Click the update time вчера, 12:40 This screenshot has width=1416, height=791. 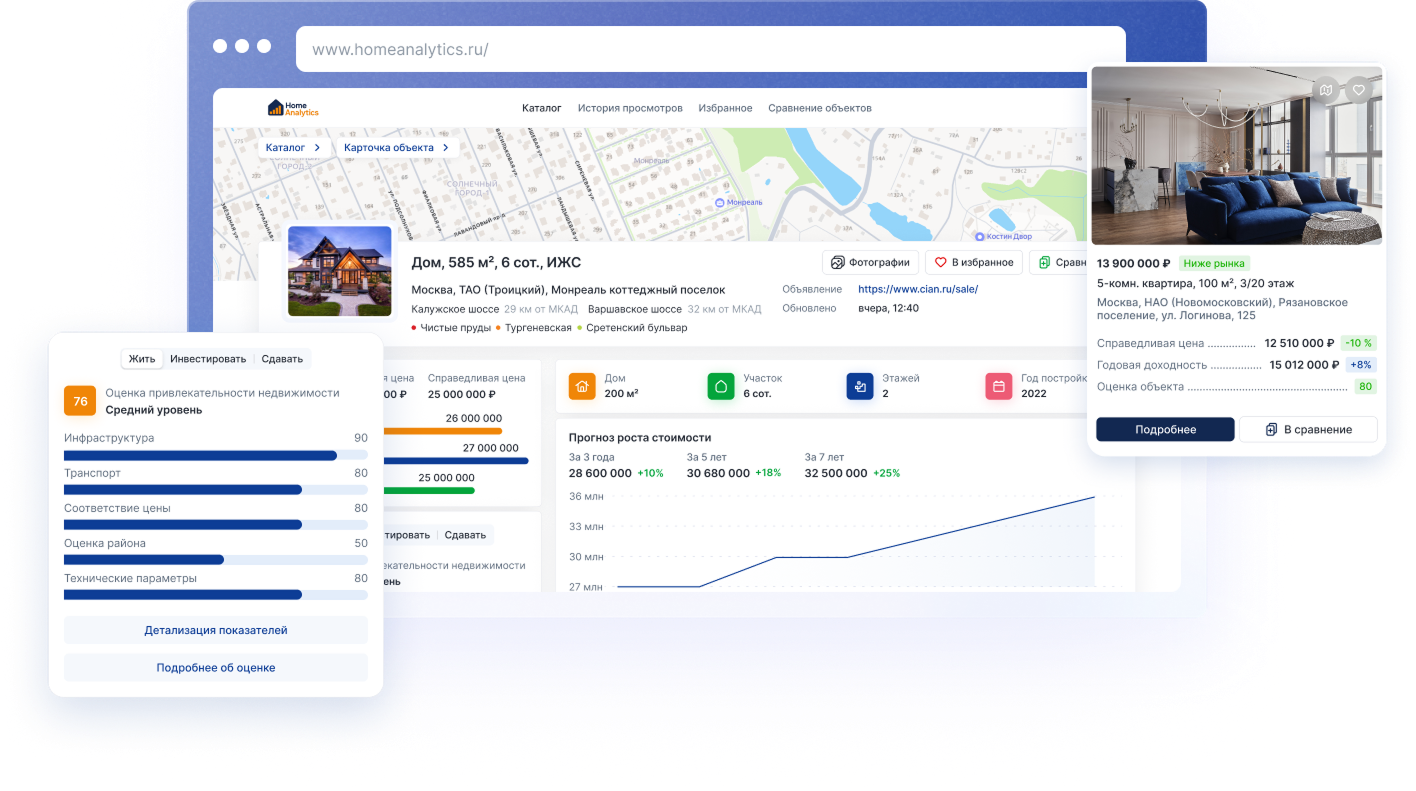click(x=889, y=308)
